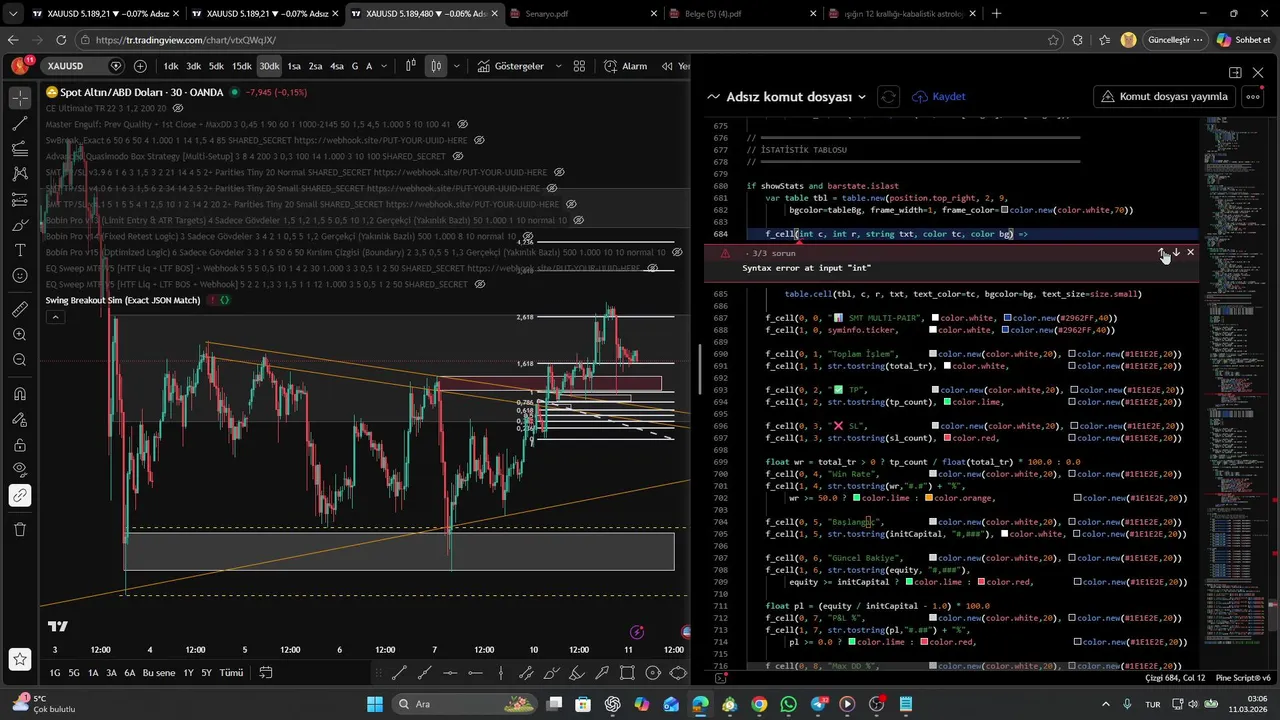The height and width of the screenshot is (720, 1280).
Task: Open Pine editor more options menu
Action: [1252, 97]
